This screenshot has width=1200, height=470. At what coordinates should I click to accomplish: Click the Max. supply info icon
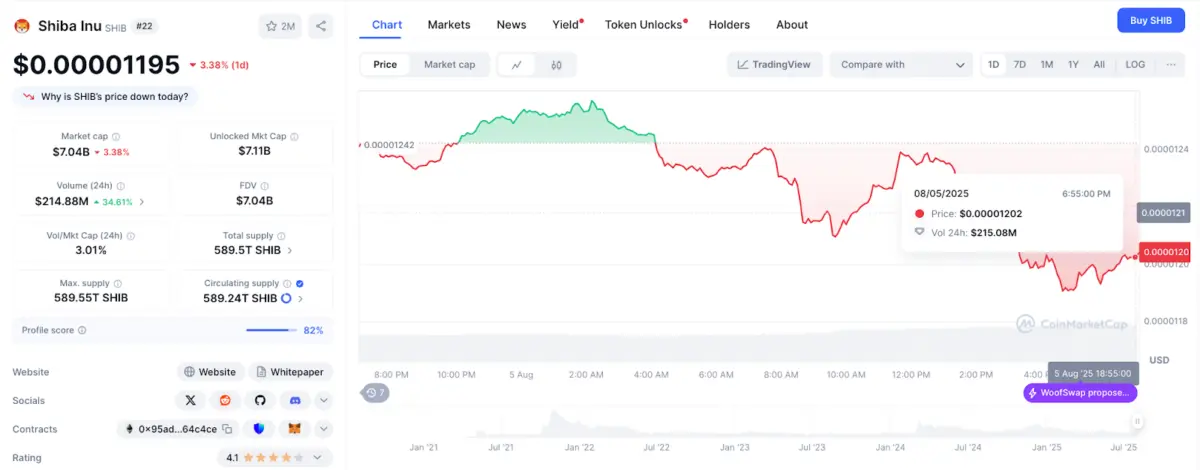tap(118, 284)
